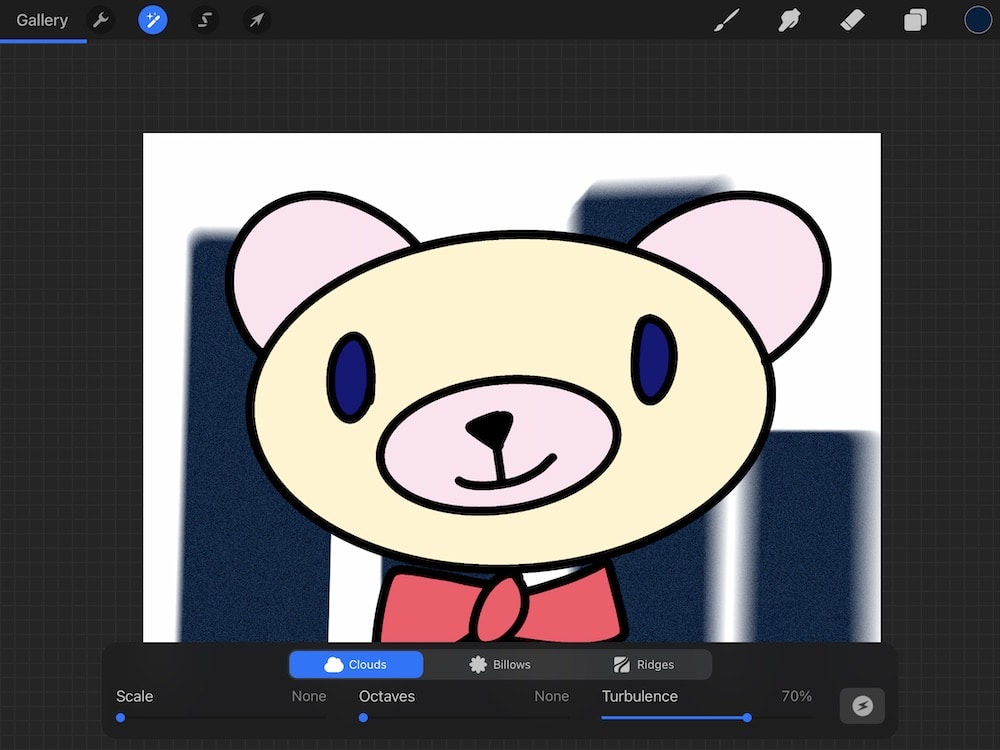Click the Turbulence label
1000x750 pixels.
[x=640, y=696]
